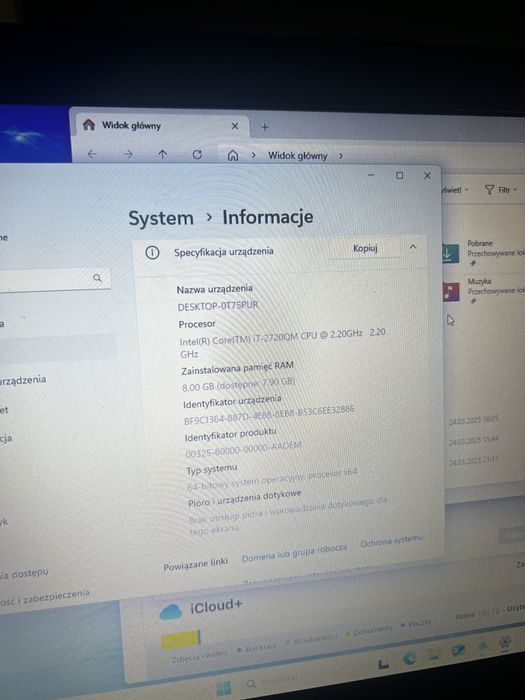
Task: Select the 64-bitowy system operacyjny text
Action: 272,479
